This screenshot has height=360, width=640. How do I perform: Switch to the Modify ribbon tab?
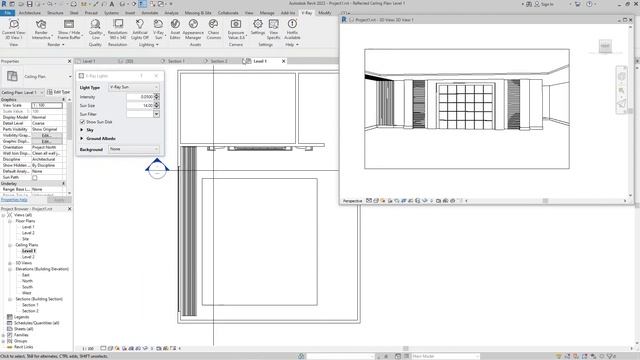pos(324,13)
